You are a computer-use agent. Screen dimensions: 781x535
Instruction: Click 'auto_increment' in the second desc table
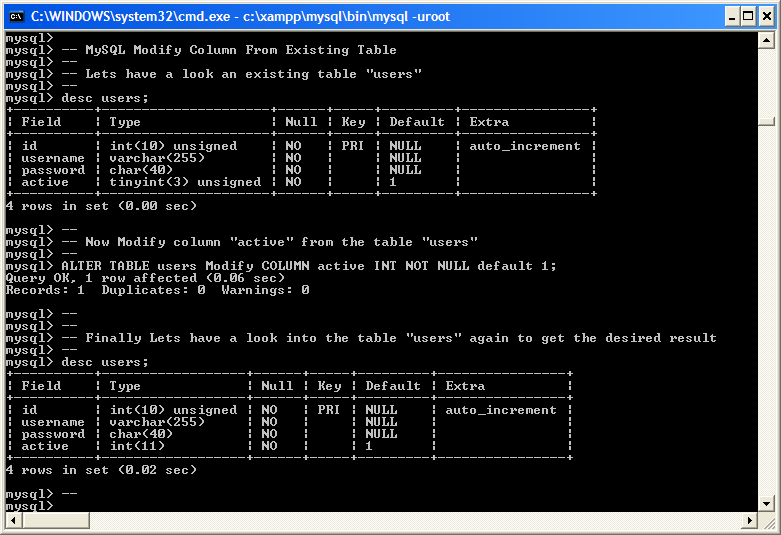(501, 410)
